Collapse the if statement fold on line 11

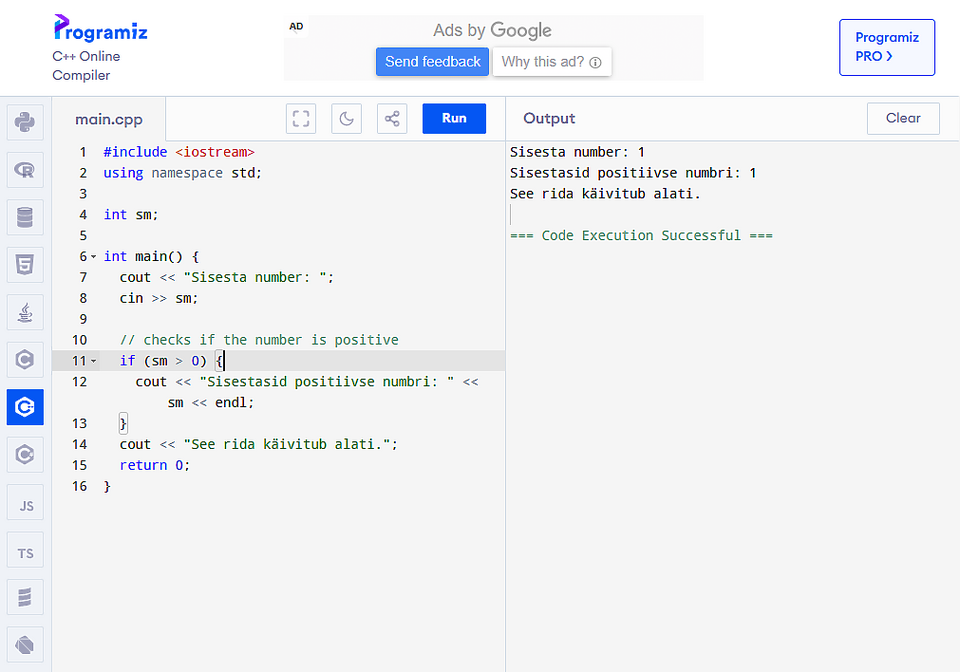[x=91, y=360]
